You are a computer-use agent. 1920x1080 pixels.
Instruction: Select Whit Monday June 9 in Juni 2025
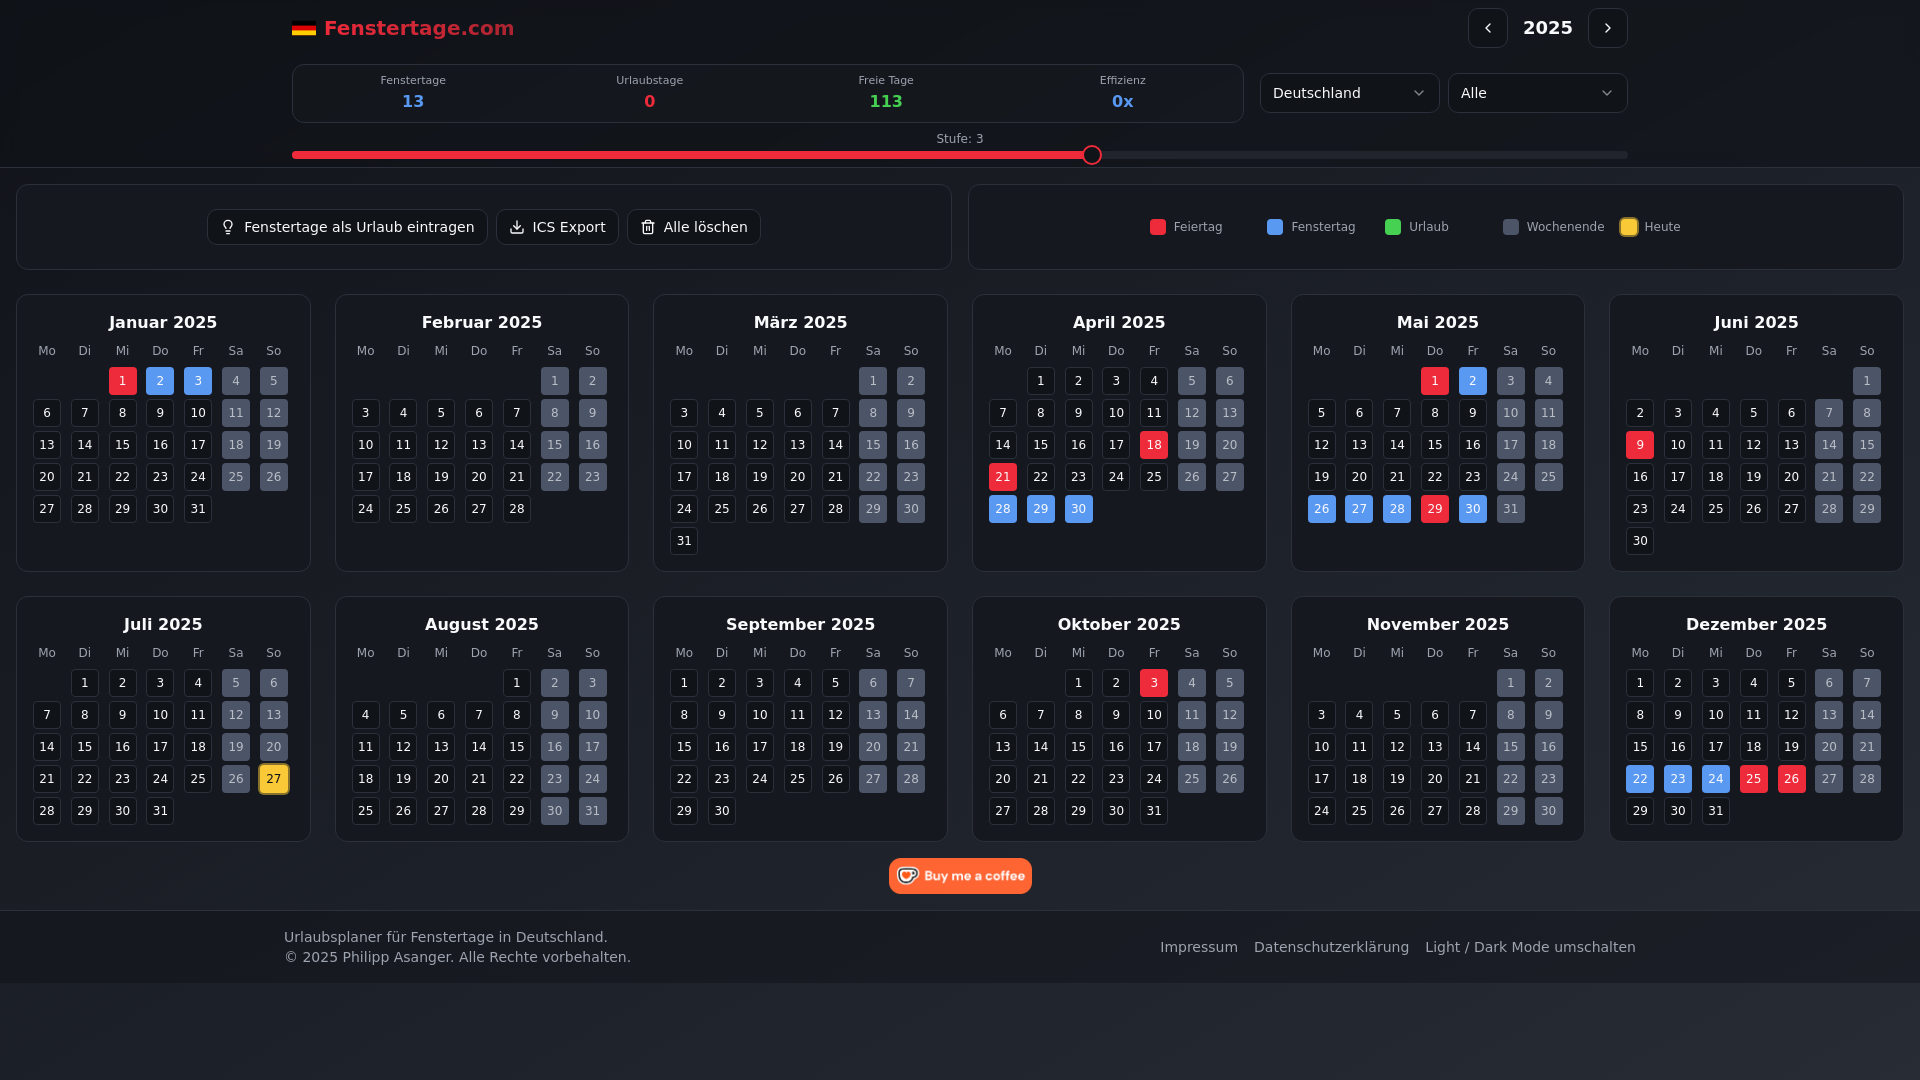pos(1640,445)
